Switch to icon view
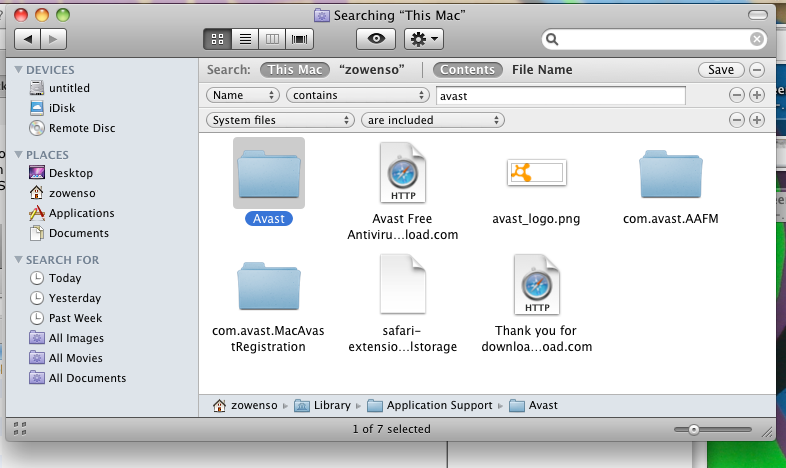Screen dimensions: 786x468 pos(218,39)
